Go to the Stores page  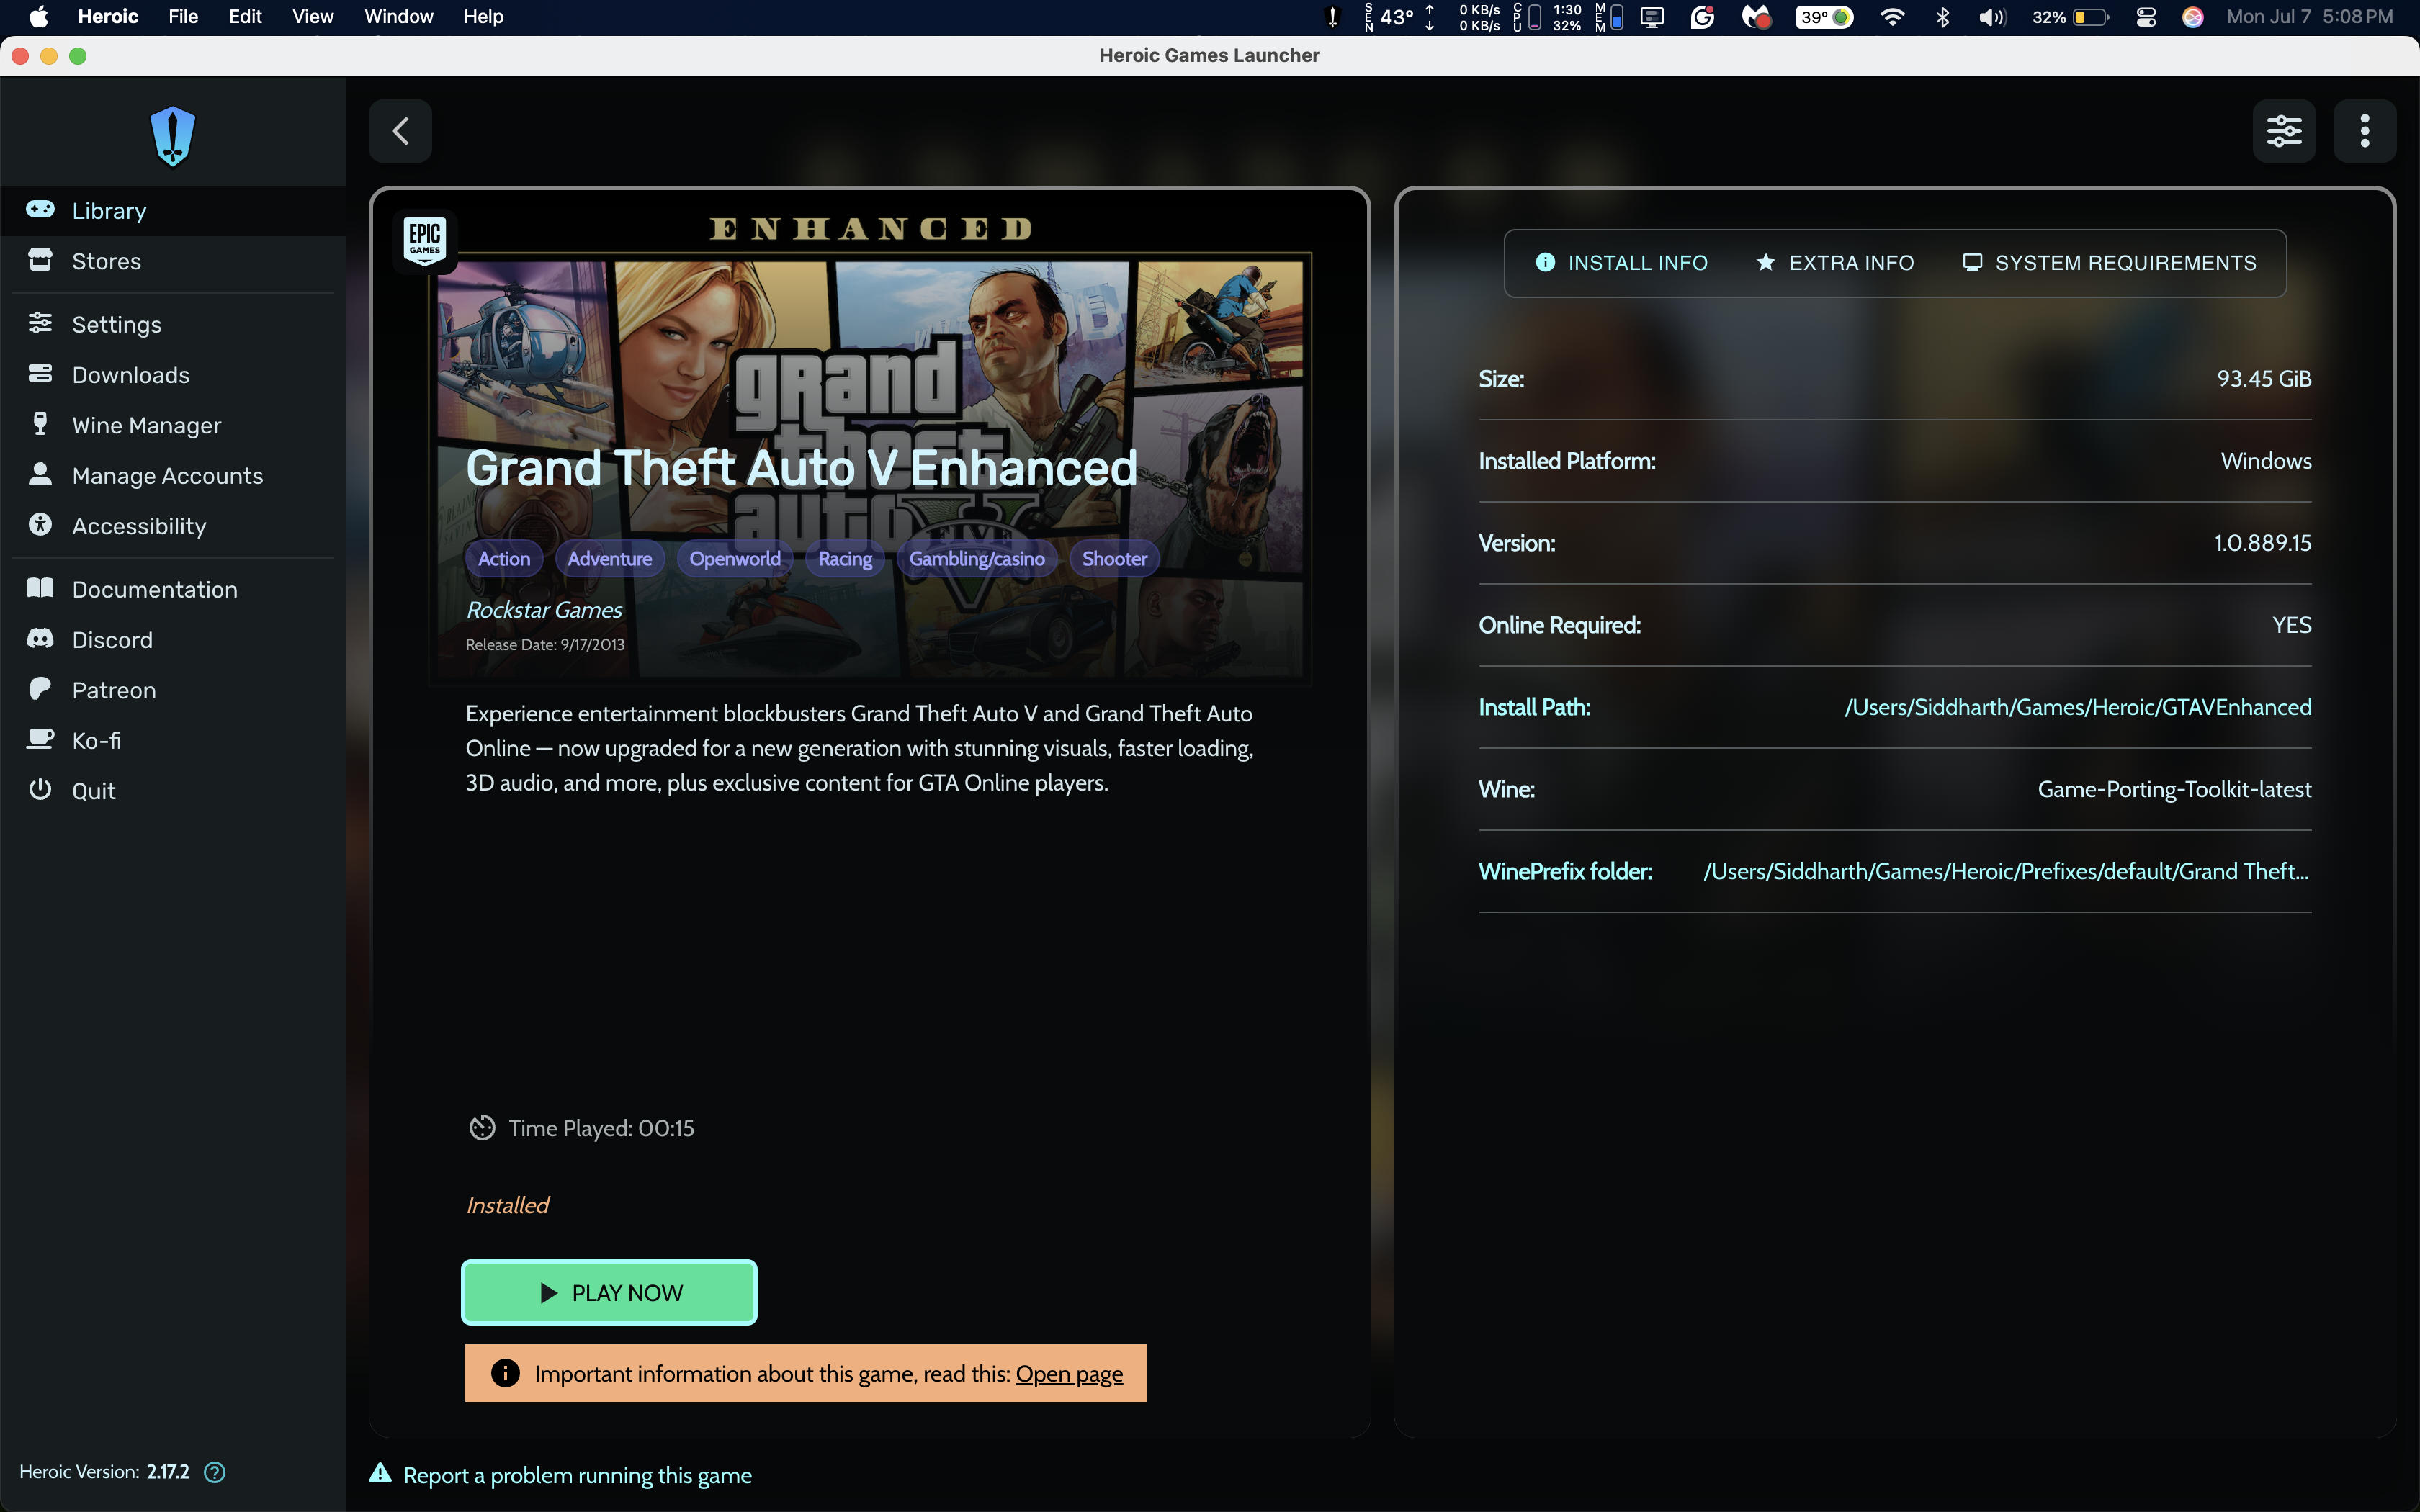point(172,261)
